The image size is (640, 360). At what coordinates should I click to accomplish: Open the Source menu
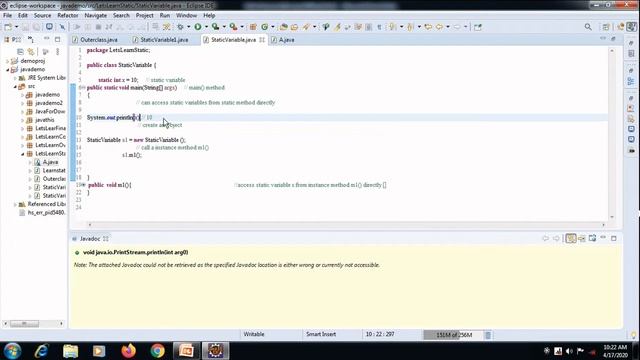(42, 16)
